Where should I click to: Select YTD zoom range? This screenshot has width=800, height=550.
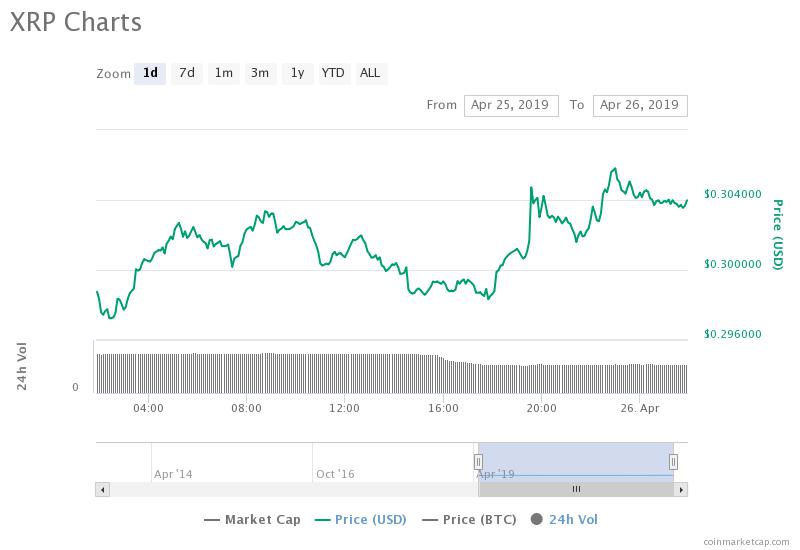(333, 73)
